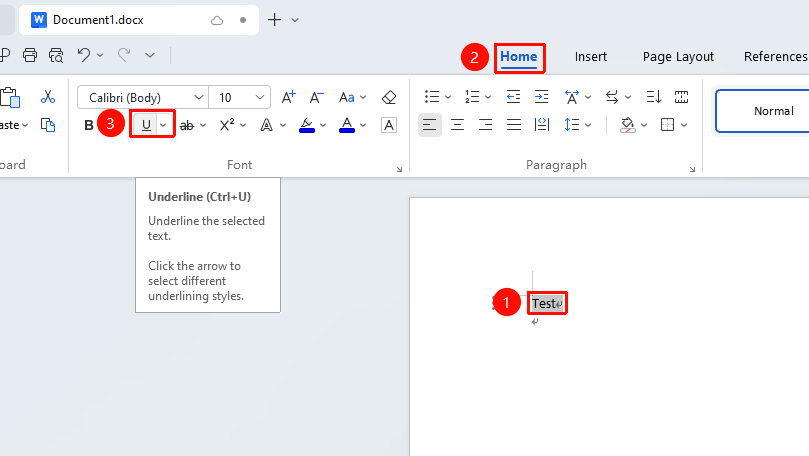
Task: Click the Sort icon in Paragraph group
Action: (x=654, y=96)
